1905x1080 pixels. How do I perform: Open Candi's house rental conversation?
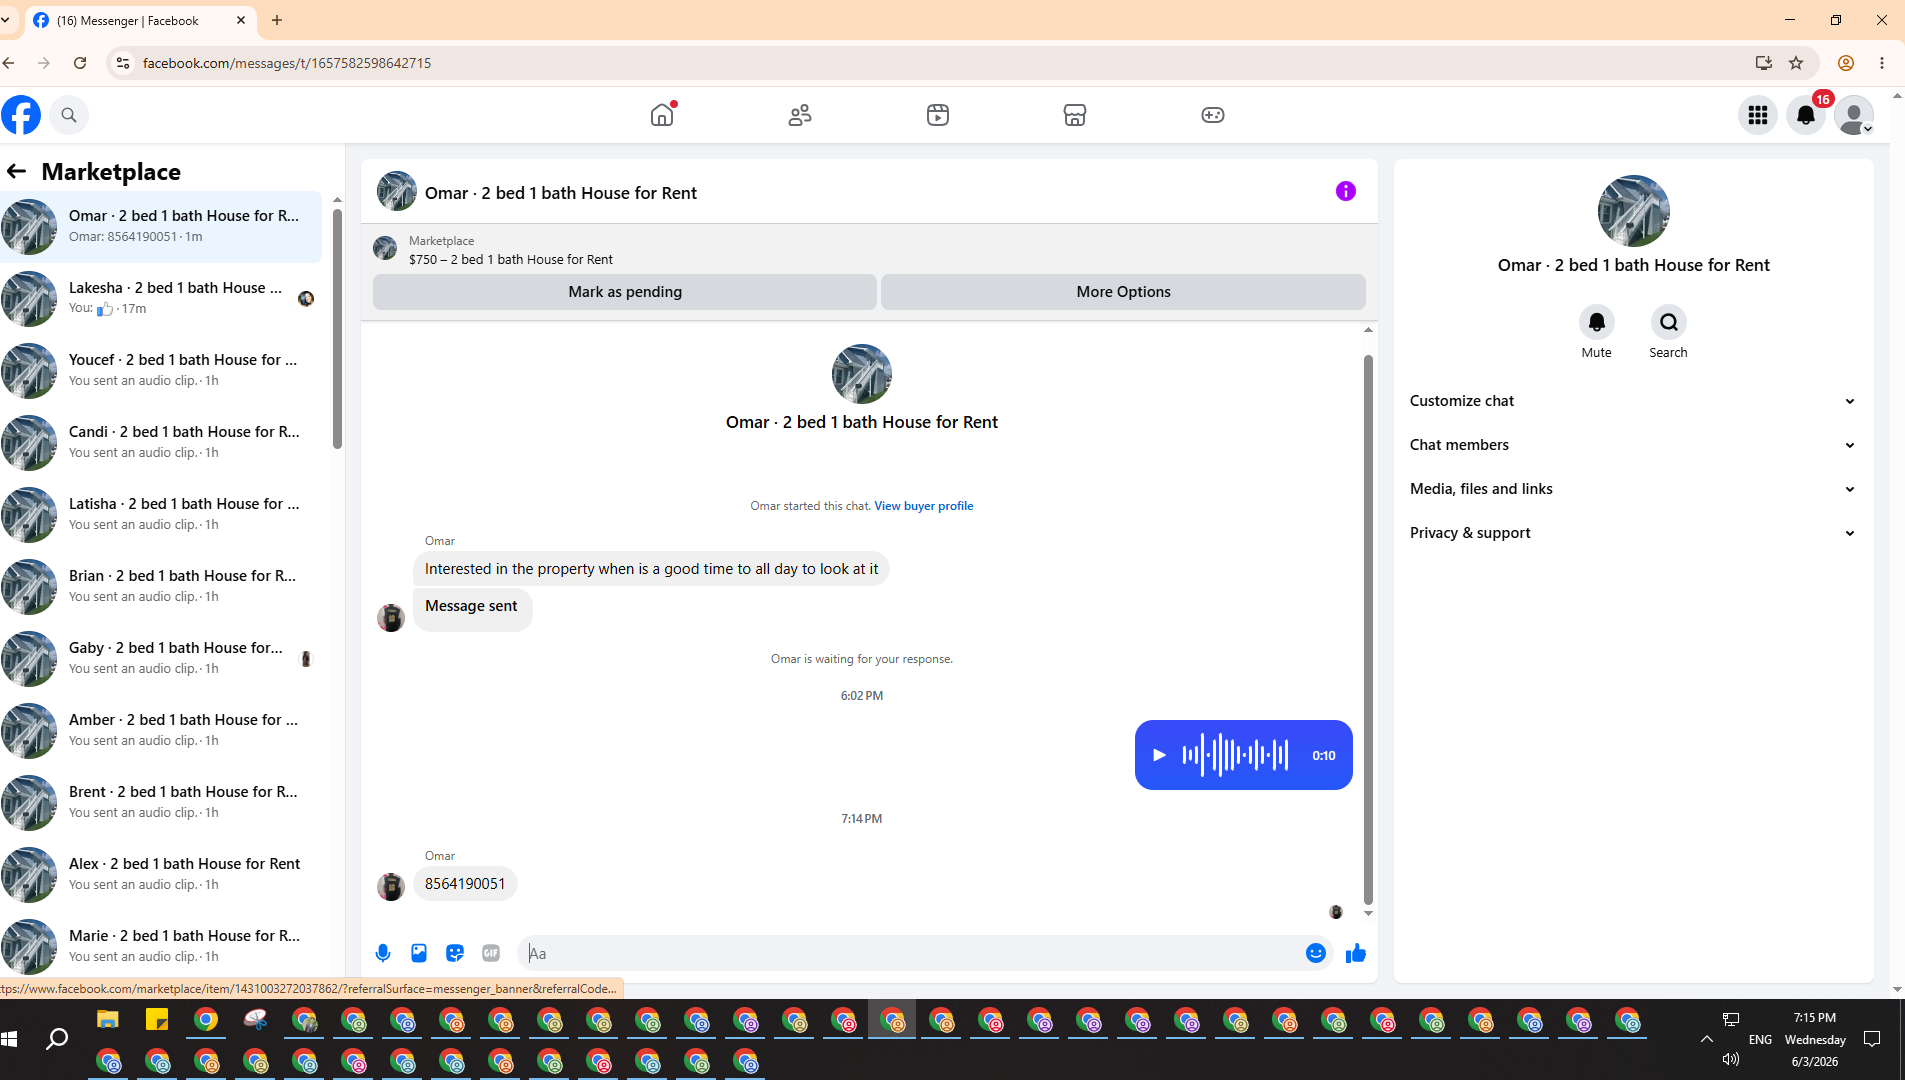point(161,442)
